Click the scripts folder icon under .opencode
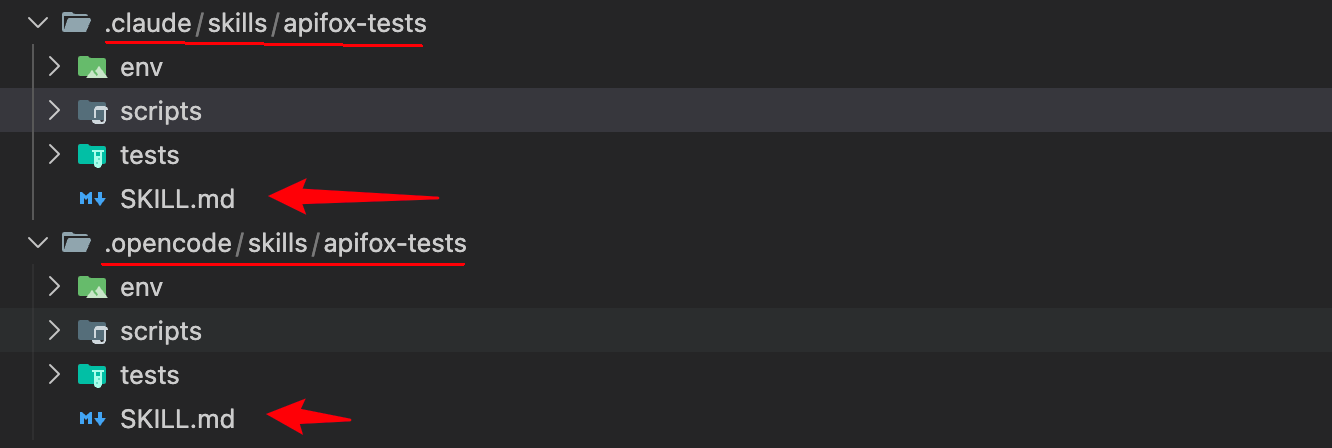This screenshot has height=448, width=1332. [x=92, y=331]
